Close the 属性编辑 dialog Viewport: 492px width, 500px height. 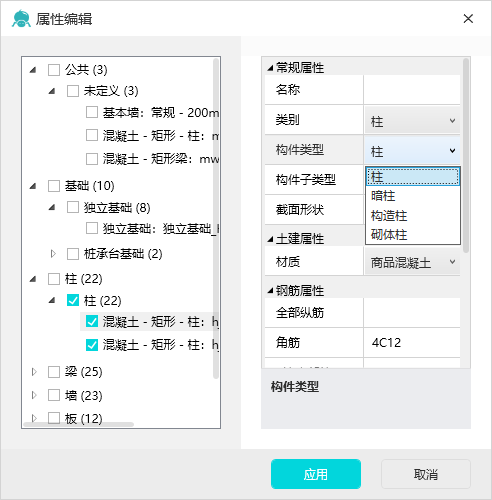(468, 19)
